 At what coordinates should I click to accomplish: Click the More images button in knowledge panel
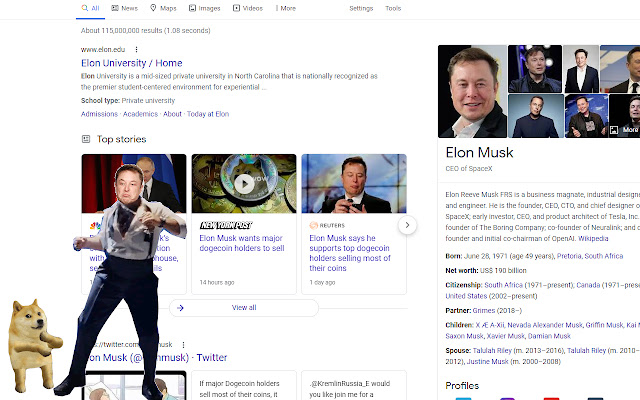point(624,130)
